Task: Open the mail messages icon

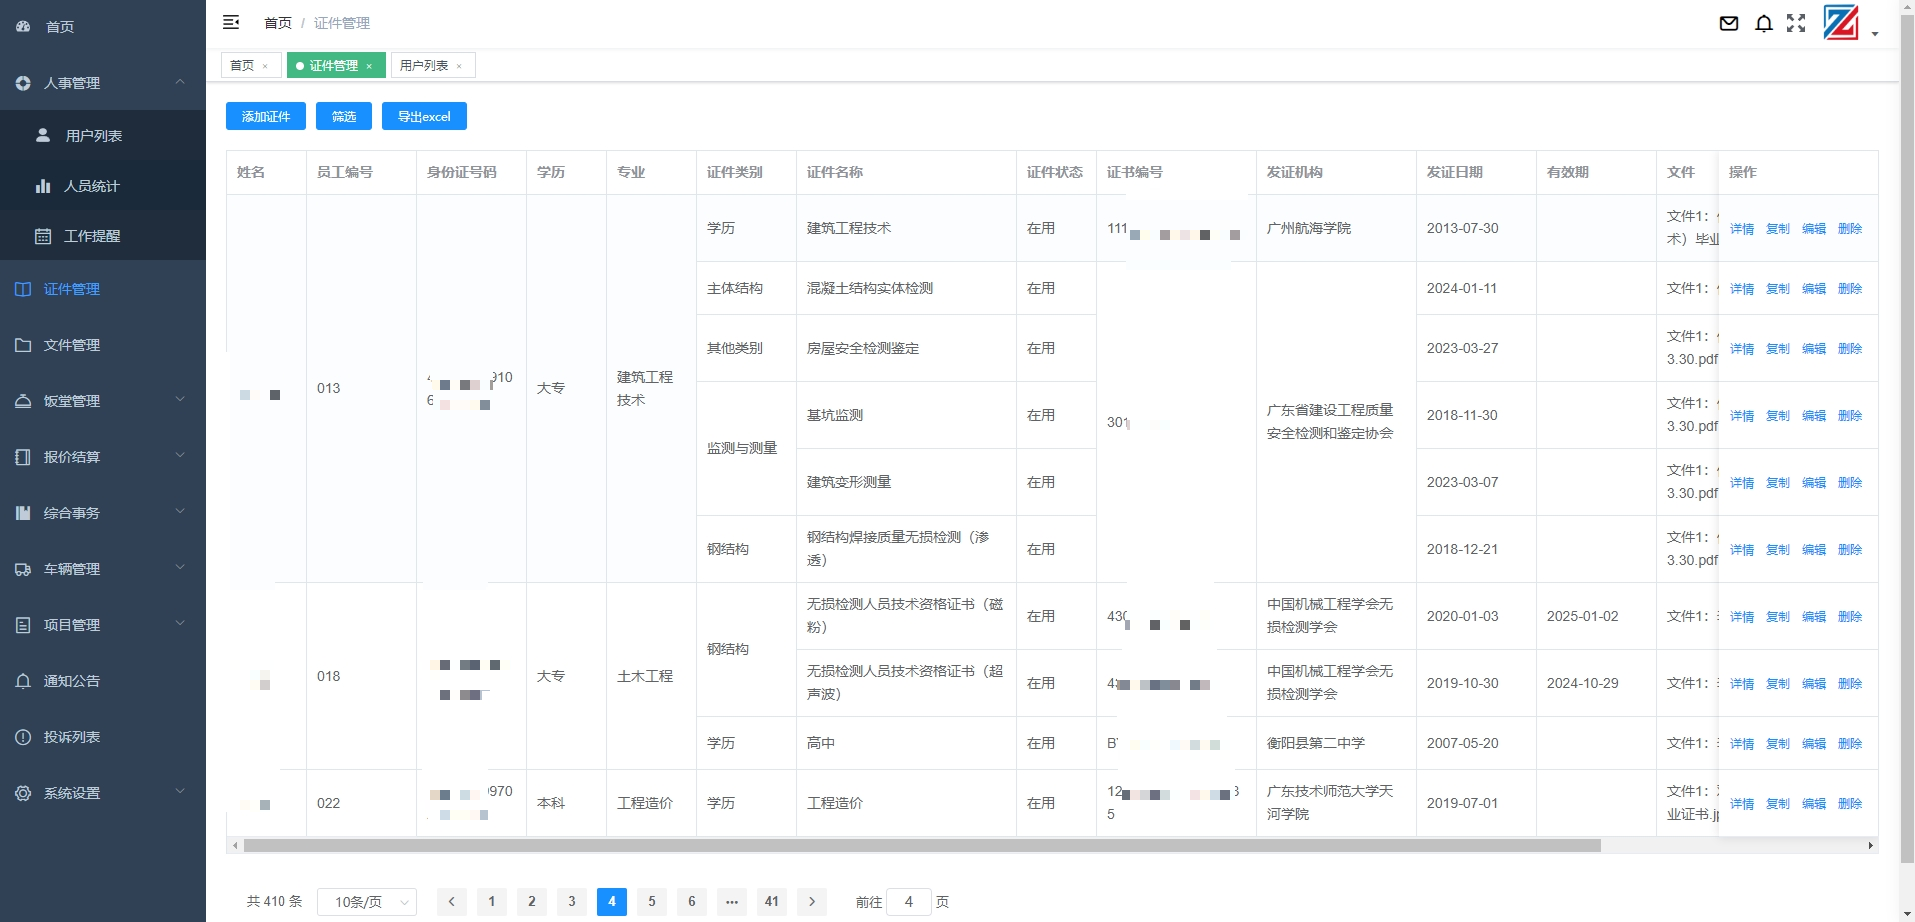Action: [1729, 23]
